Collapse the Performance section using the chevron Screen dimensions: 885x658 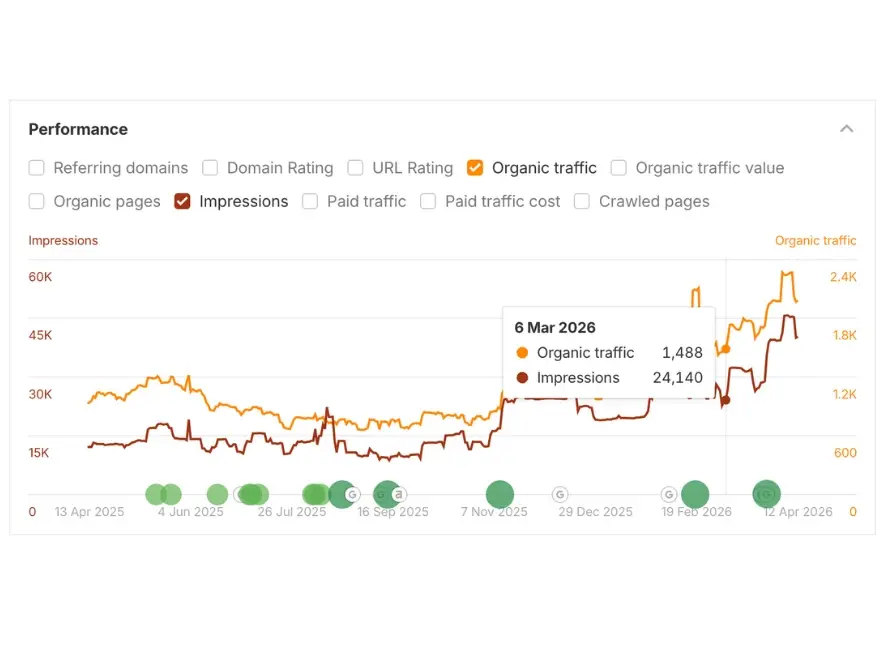pyautogui.click(x=847, y=128)
